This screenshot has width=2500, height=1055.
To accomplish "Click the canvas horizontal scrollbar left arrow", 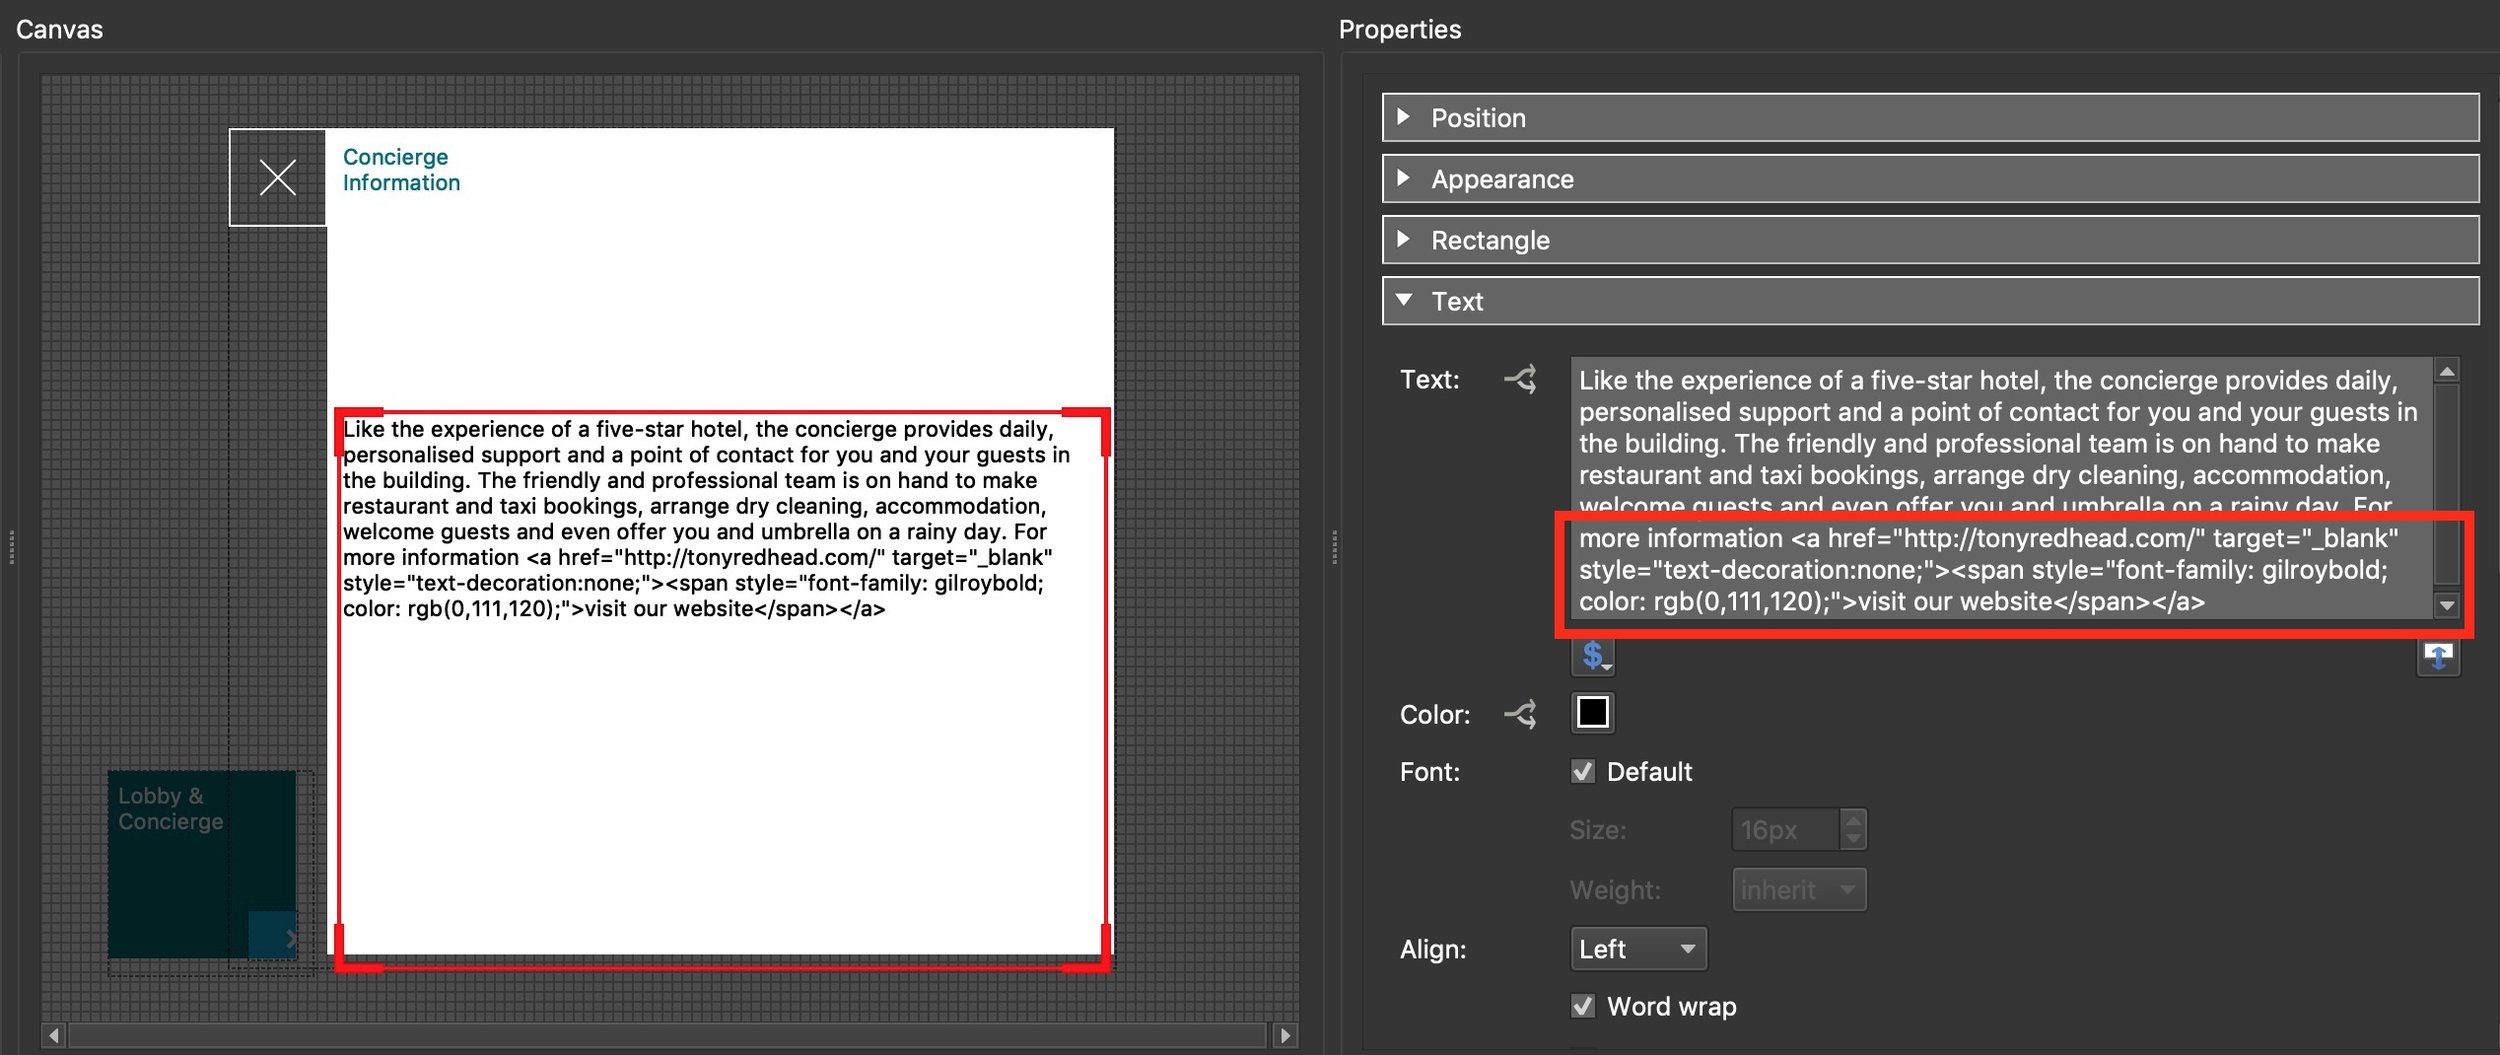I will coord(55,1036).
